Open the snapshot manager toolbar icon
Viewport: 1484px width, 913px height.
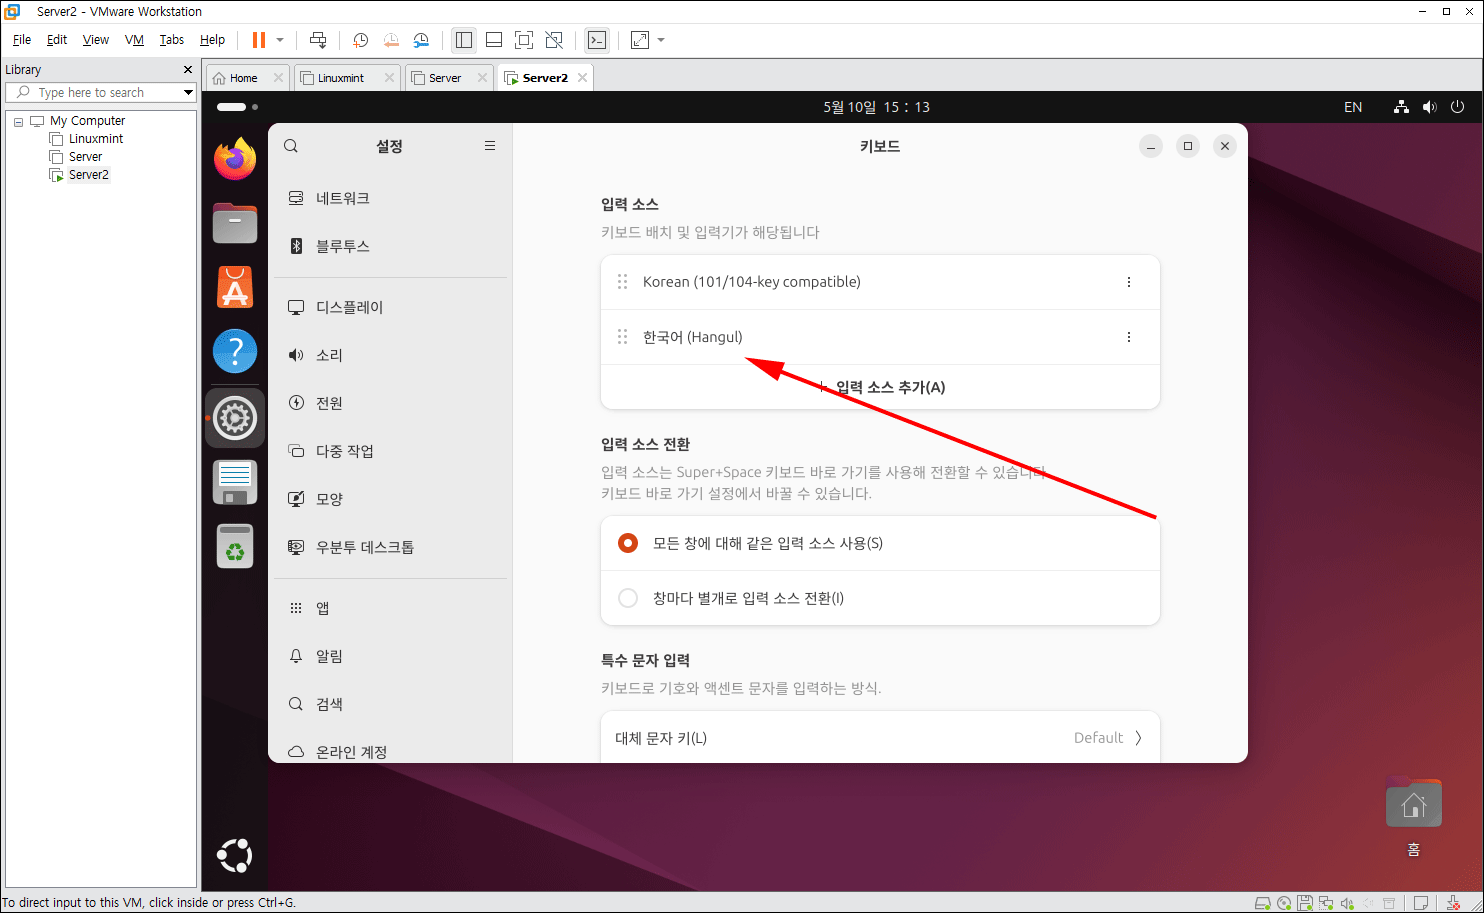point(421,40)
